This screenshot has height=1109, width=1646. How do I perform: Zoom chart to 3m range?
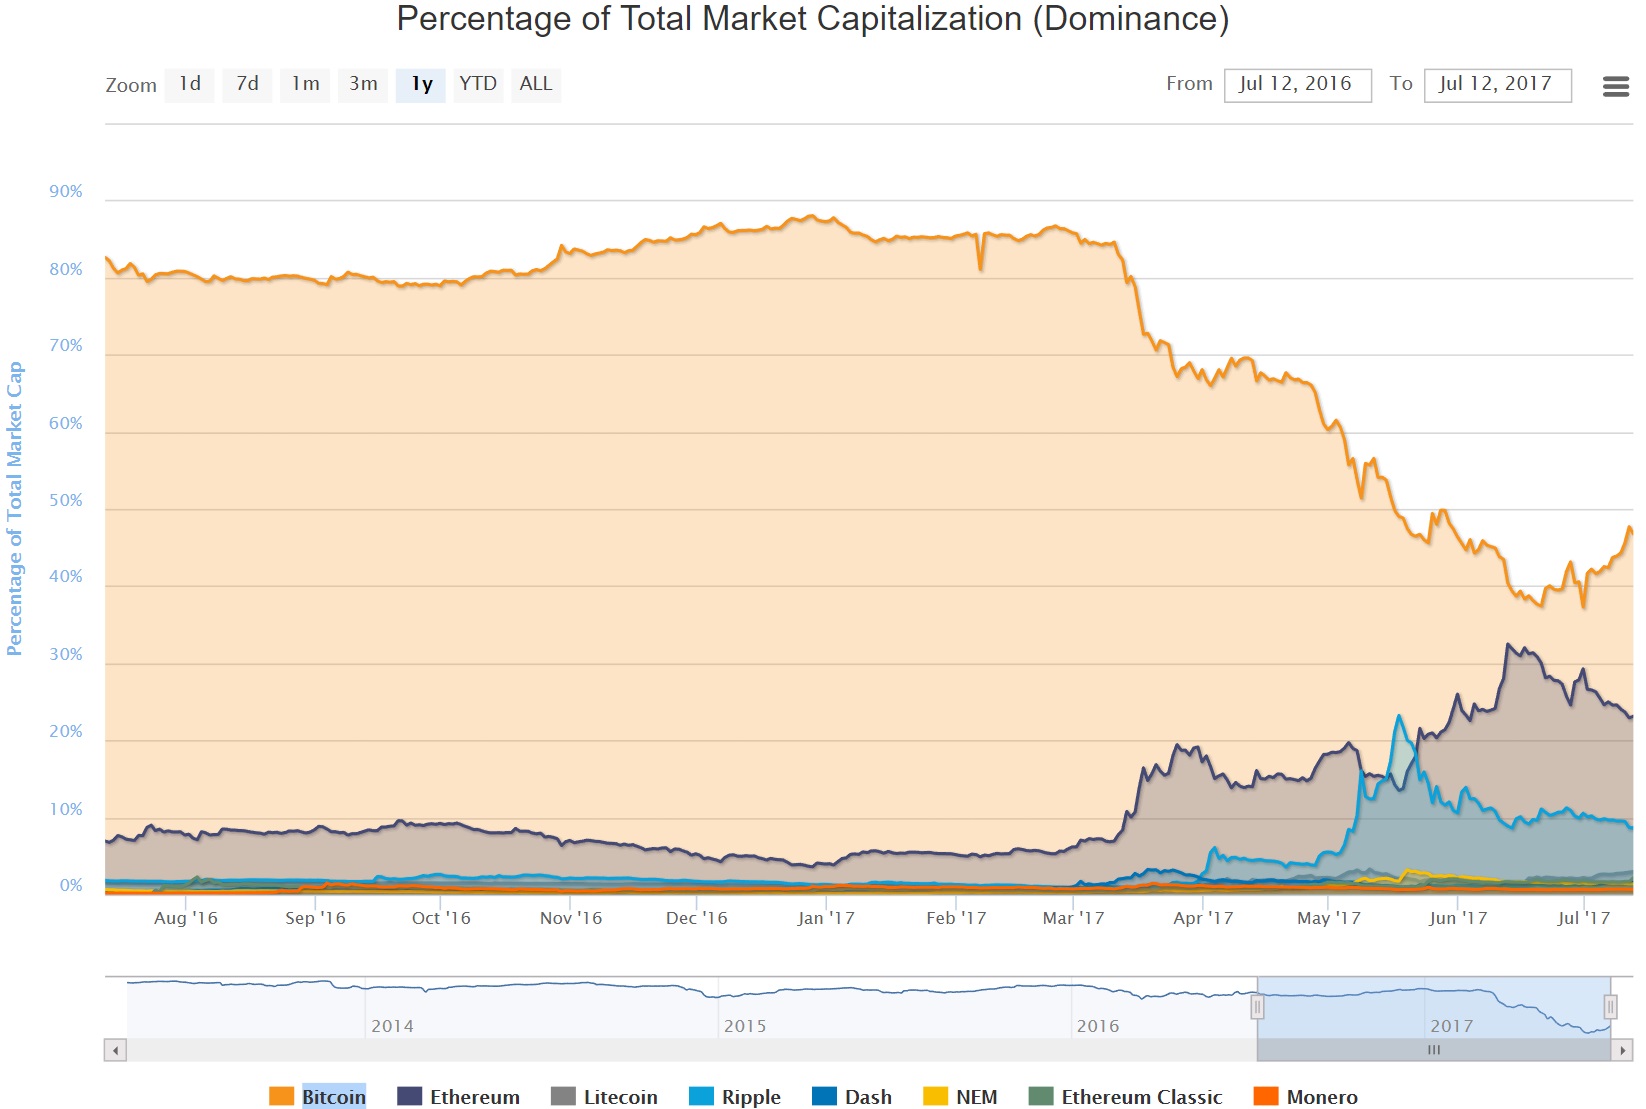[363, 84]
